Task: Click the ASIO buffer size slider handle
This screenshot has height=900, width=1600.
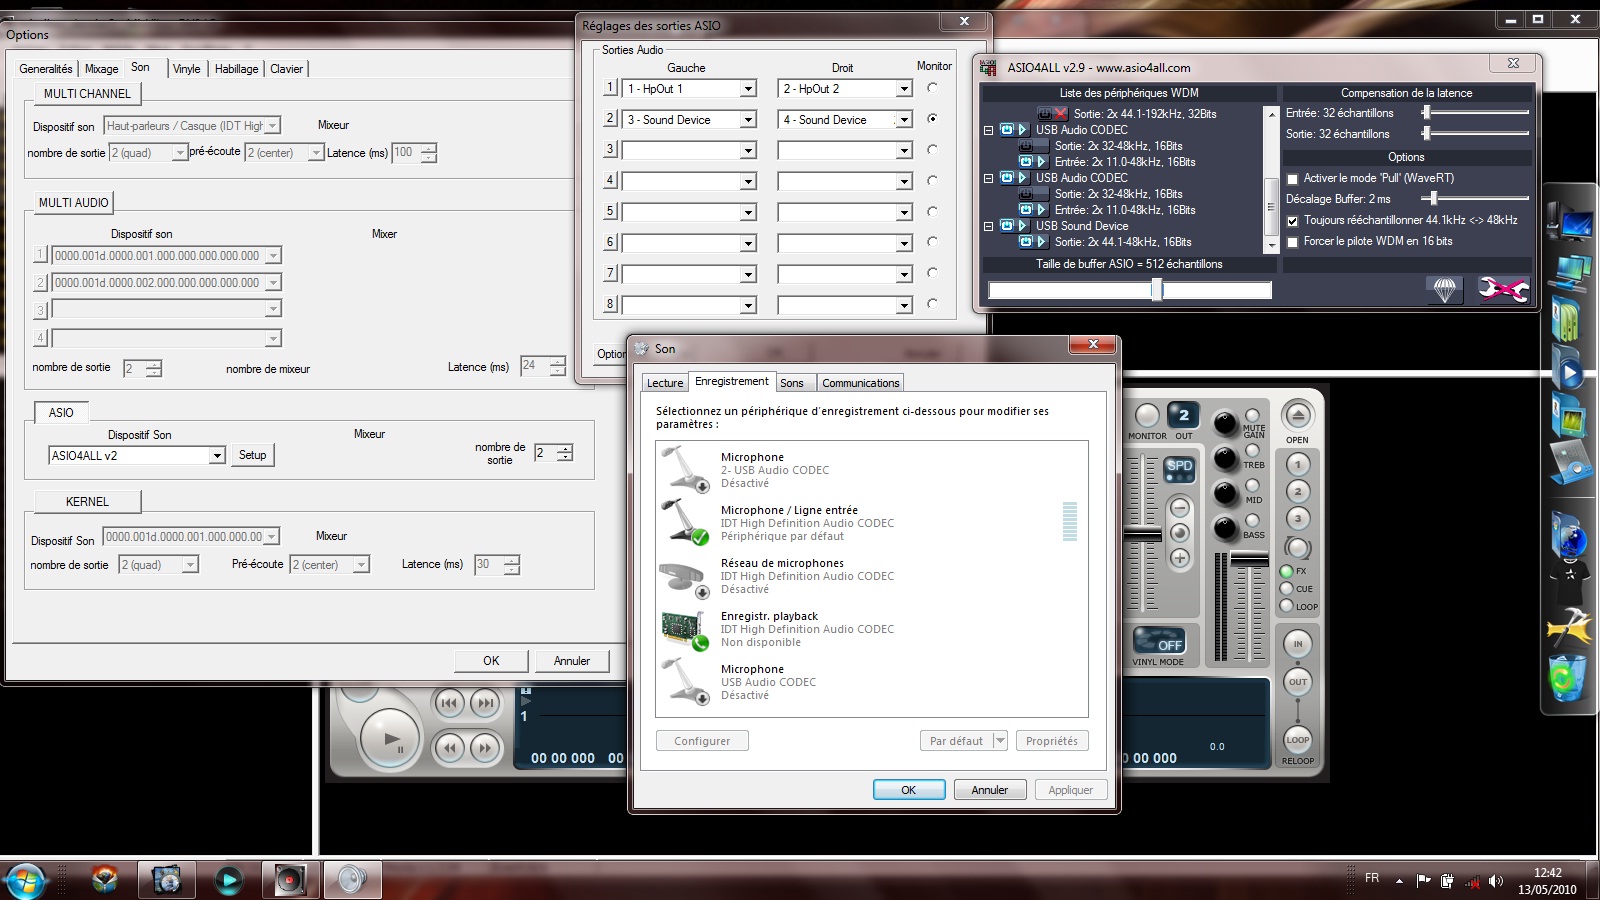Action: click(1156, 290)
